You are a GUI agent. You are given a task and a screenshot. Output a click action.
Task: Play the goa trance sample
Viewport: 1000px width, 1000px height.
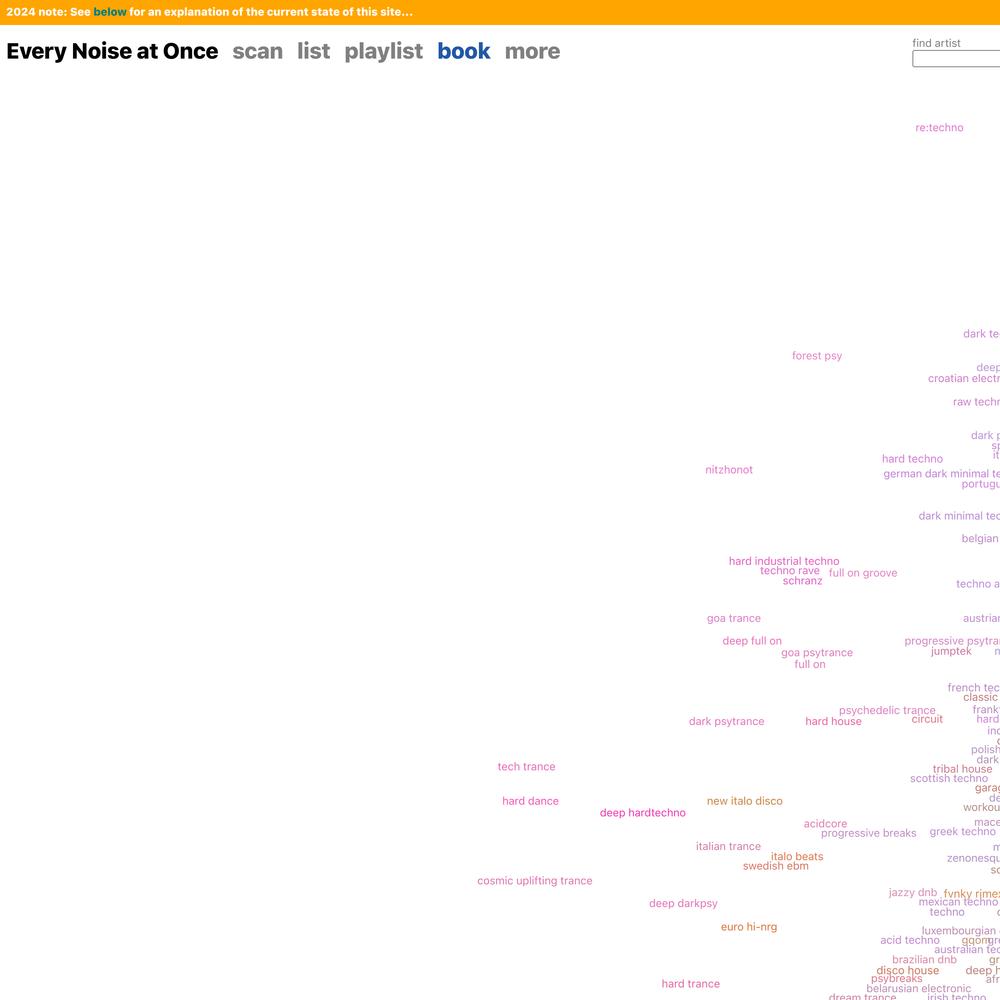tap(733, 619)
